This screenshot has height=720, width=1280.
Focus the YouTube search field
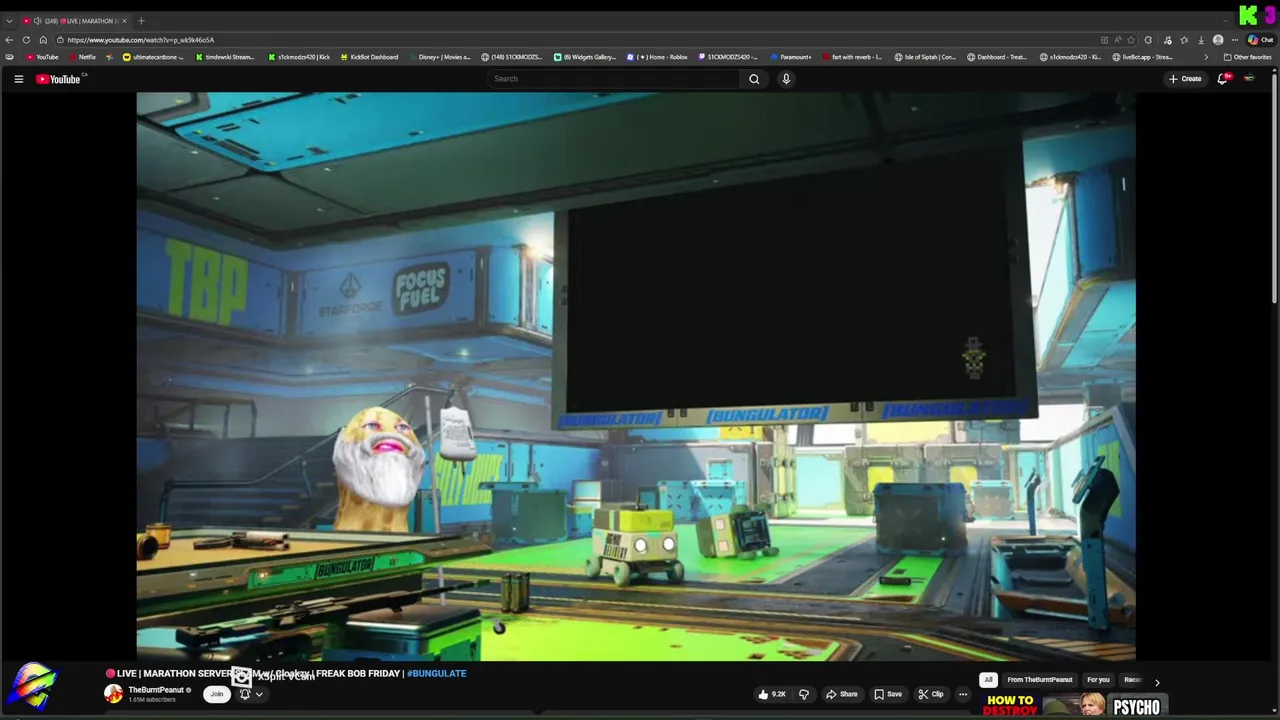click(x=614, y=79)
